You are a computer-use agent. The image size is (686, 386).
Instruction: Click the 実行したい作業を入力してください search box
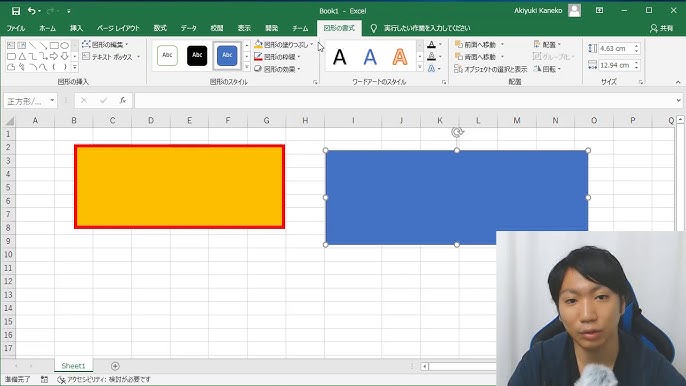point(427,28)
